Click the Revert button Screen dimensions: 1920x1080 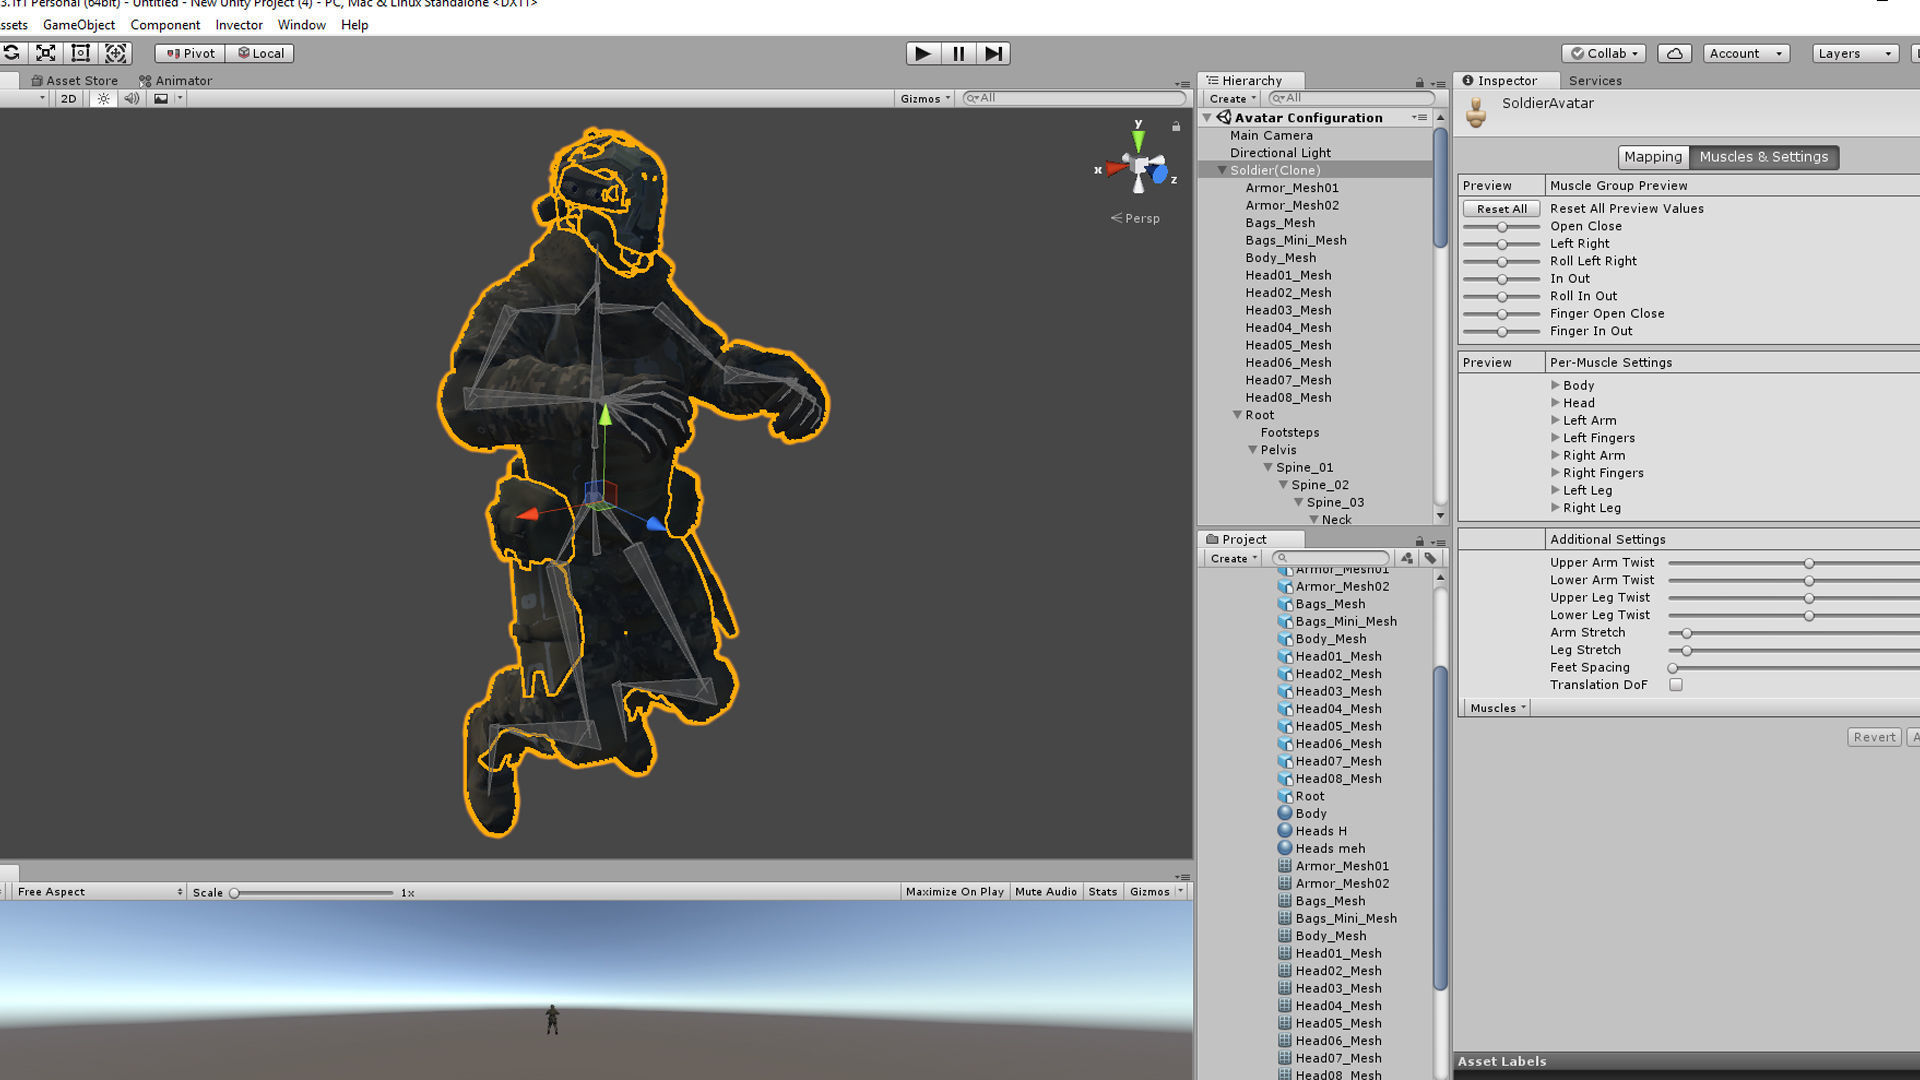1873,737
